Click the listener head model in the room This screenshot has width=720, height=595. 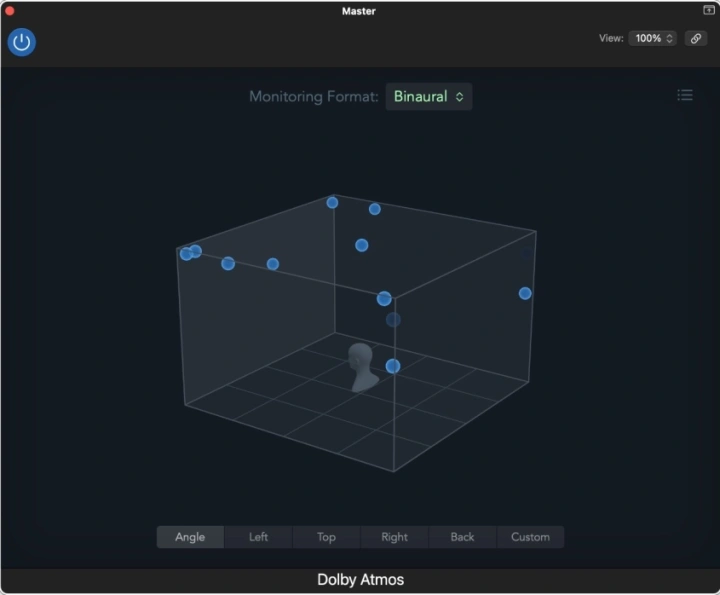(362, 368)
